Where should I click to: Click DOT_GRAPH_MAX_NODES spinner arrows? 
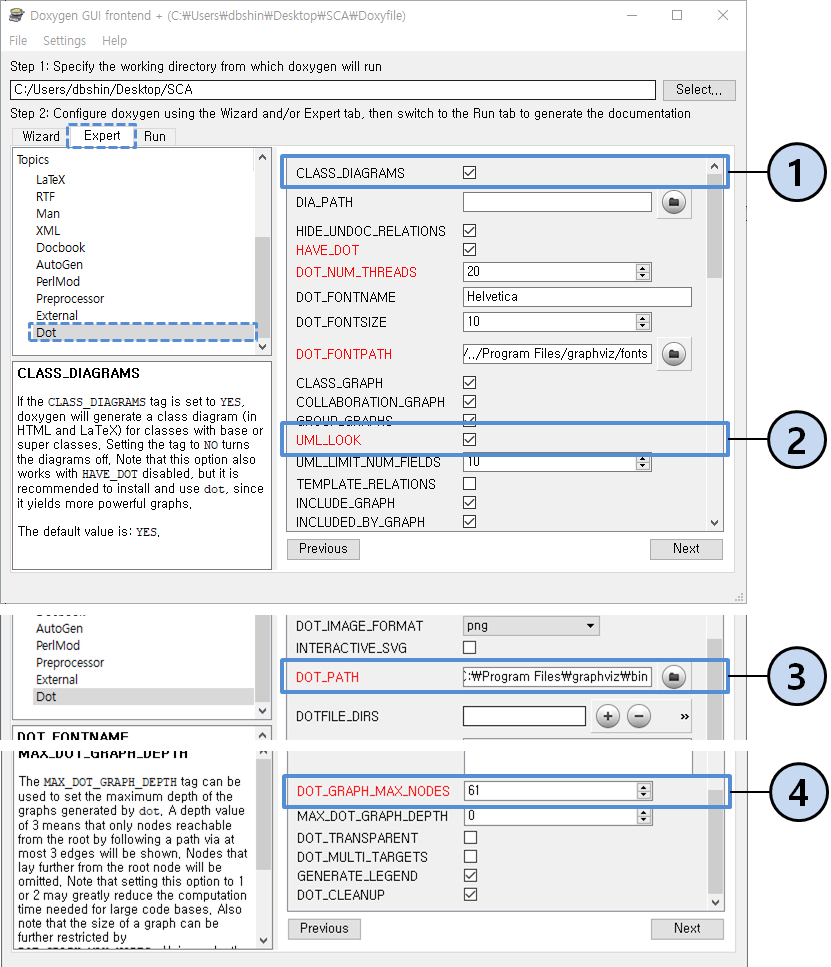[x=643, y=791]
